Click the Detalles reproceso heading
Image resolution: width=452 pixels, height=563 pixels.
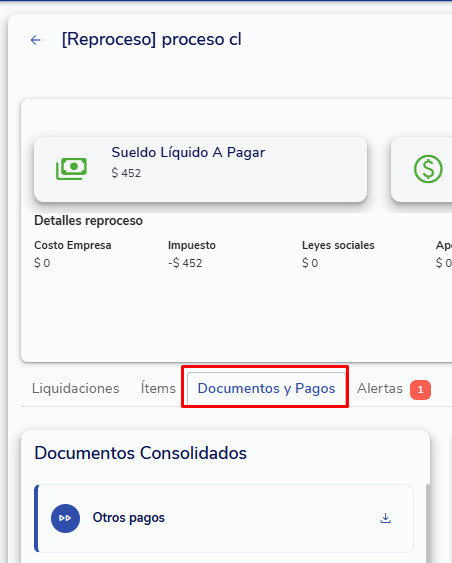click(88, 220)
